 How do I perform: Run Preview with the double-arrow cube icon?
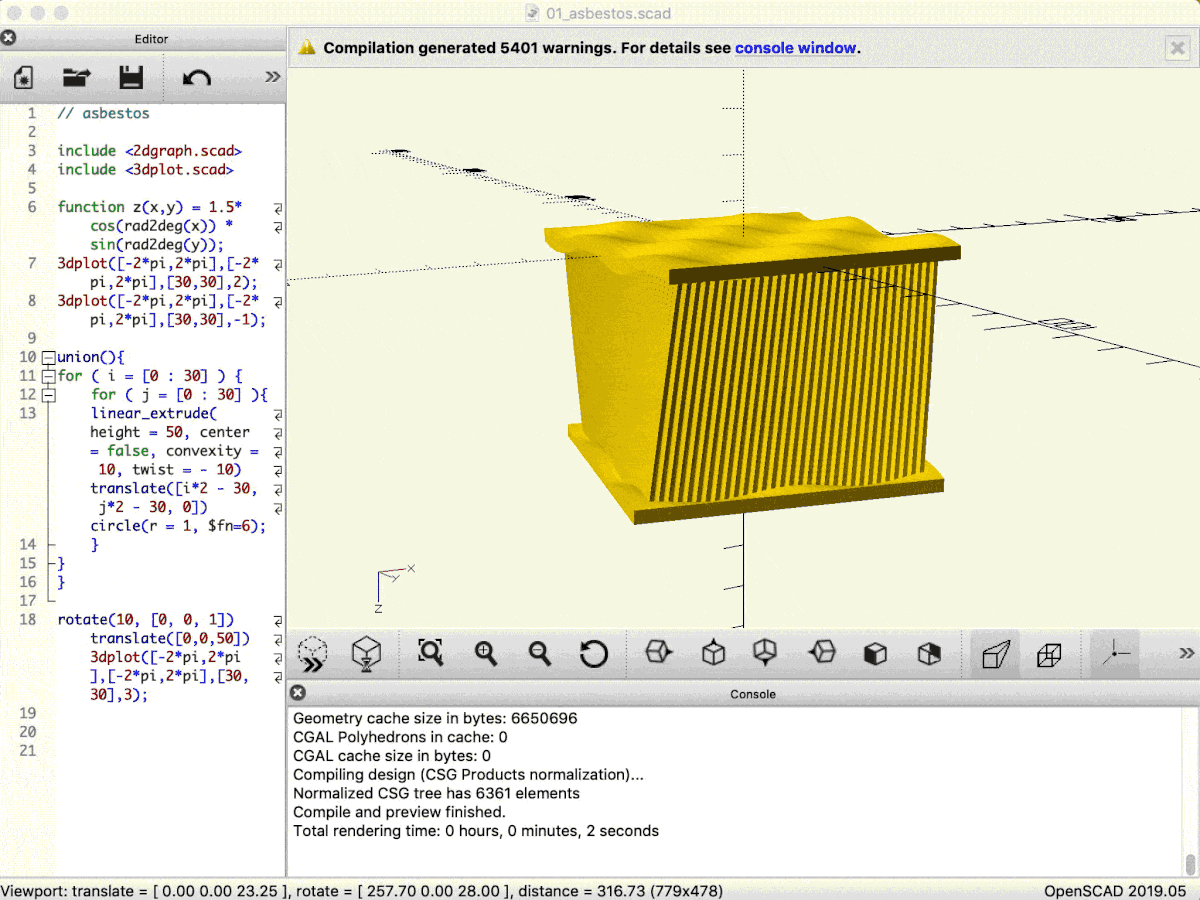pos(313,654)
